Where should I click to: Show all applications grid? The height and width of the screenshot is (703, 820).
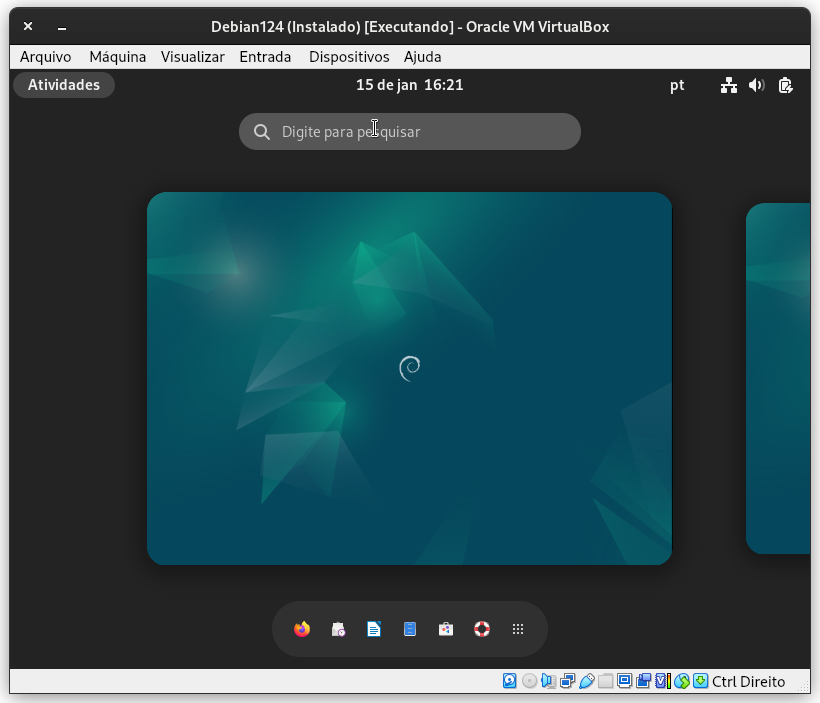click(518, 629)
